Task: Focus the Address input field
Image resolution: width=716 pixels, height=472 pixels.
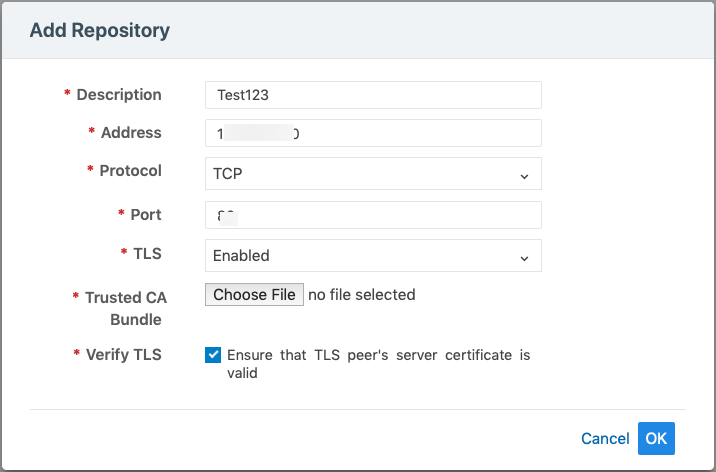Action: 372,133
